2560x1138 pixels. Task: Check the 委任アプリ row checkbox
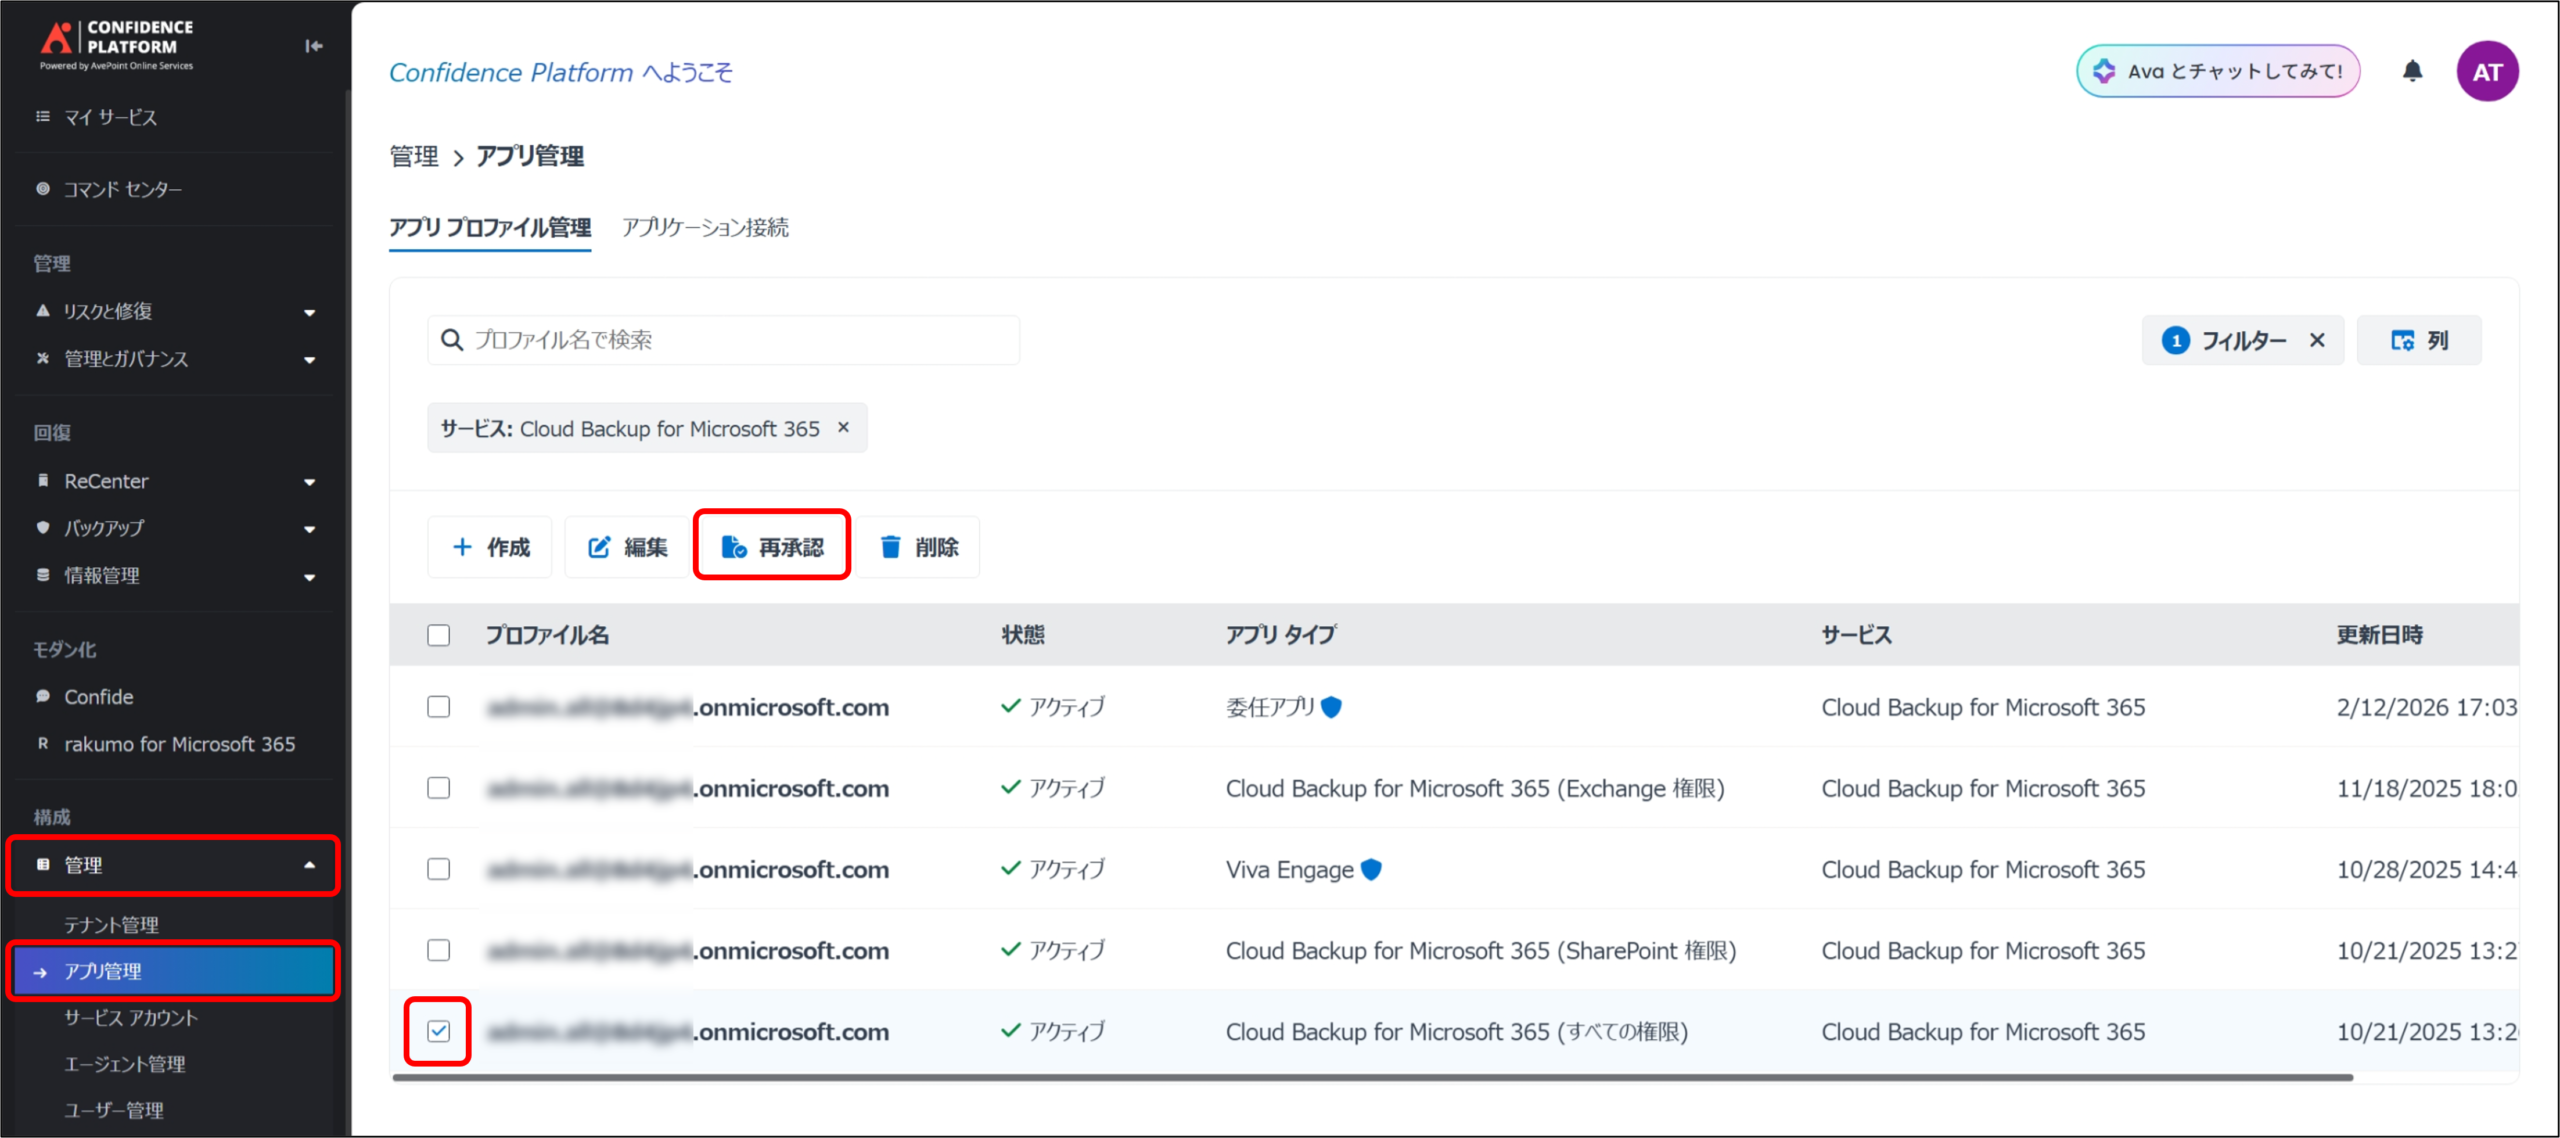[x=438, y=707]
